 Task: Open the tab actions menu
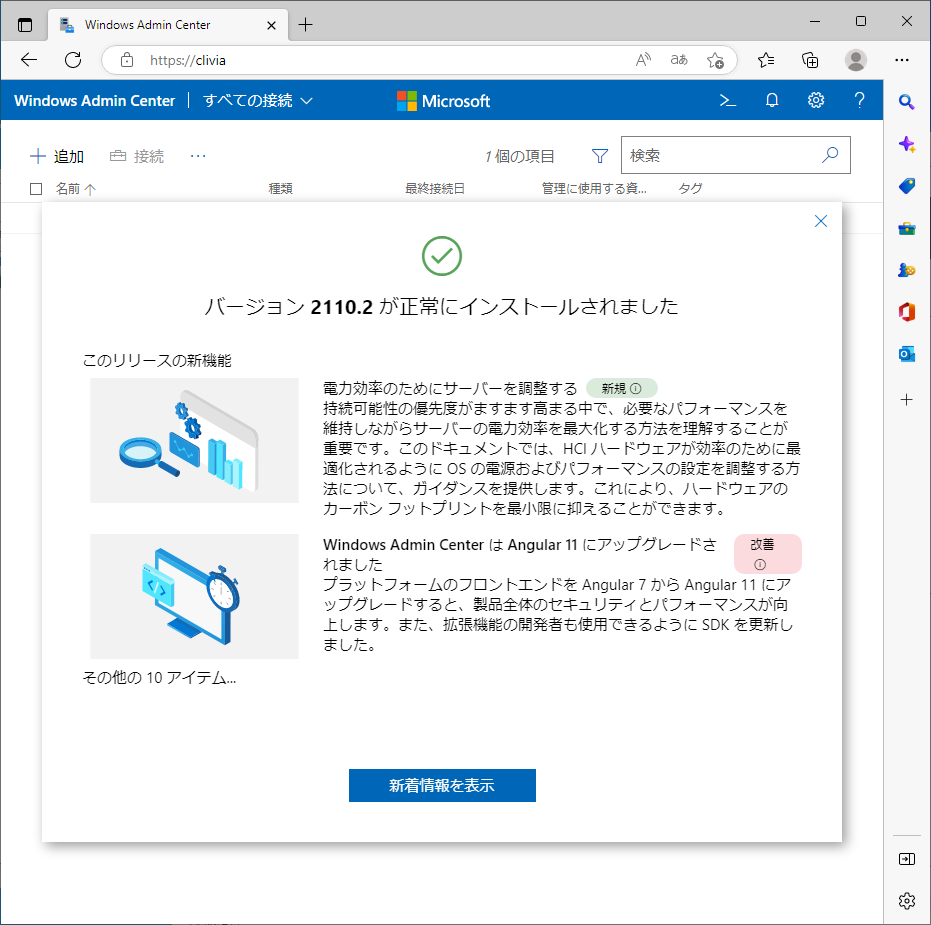click(x=25, y=25)
